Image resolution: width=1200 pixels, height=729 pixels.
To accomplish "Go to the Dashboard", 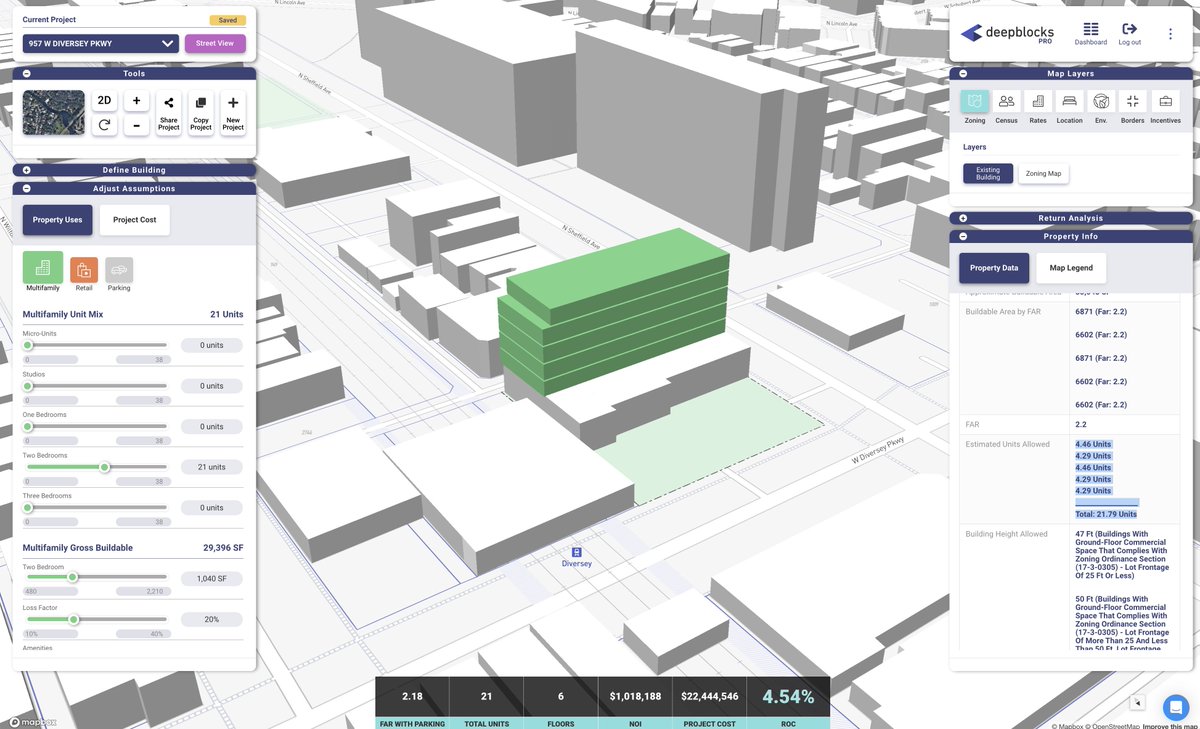I will coord(1091,34).
